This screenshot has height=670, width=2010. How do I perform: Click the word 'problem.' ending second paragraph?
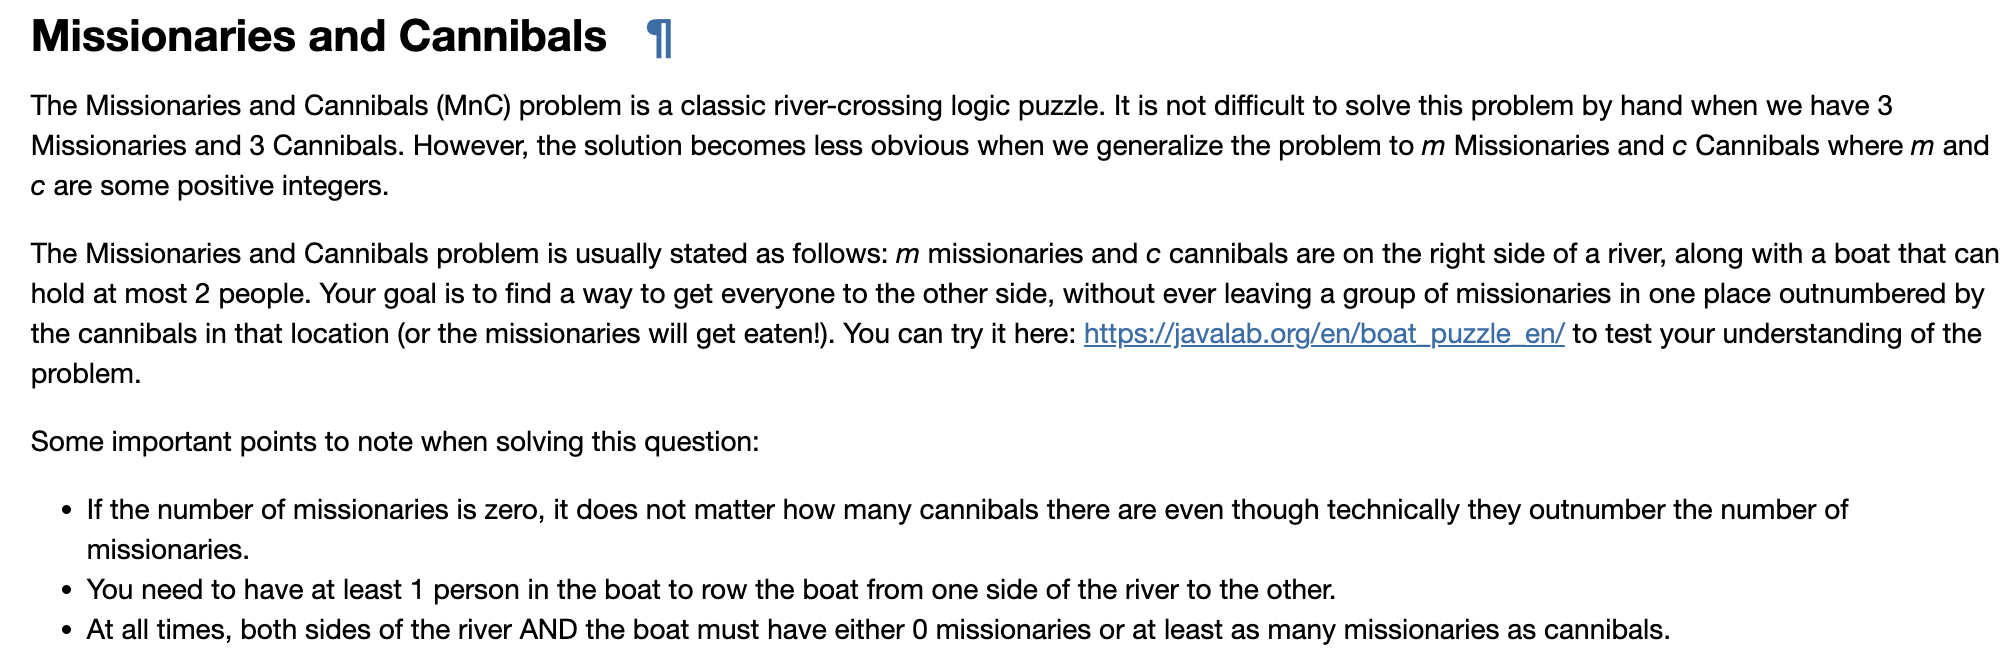(86, 373)
